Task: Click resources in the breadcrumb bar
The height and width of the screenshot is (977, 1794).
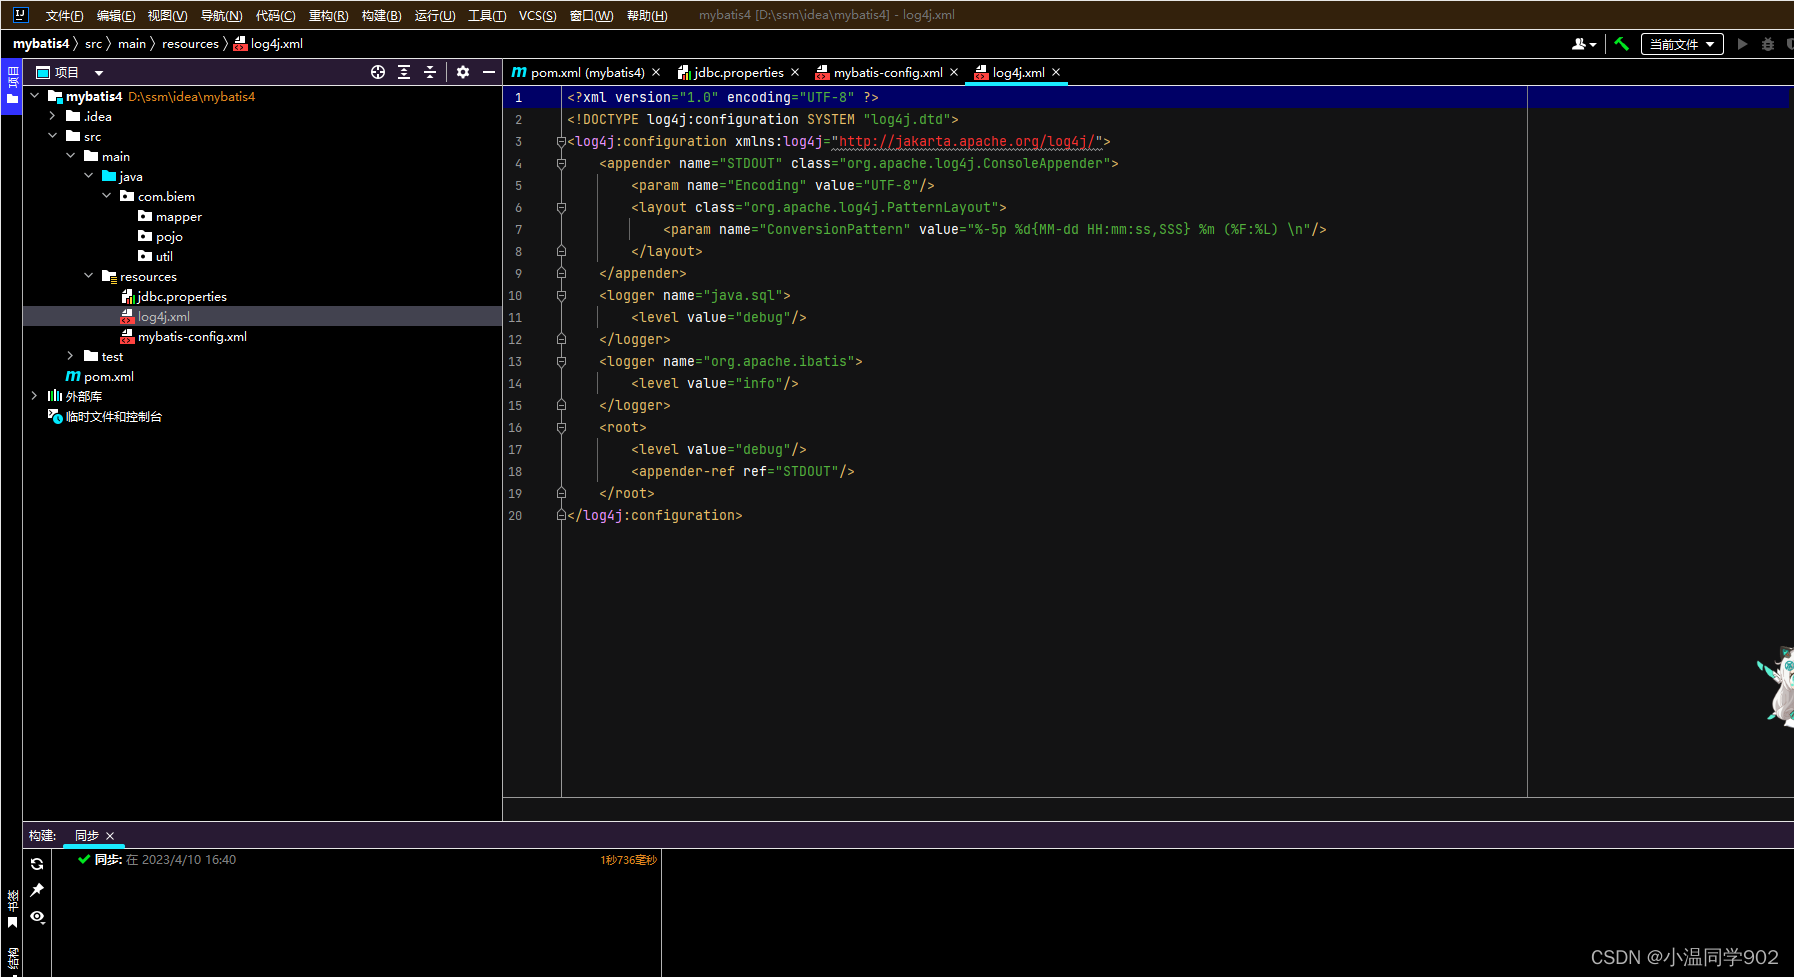Action: coord(190,43)
